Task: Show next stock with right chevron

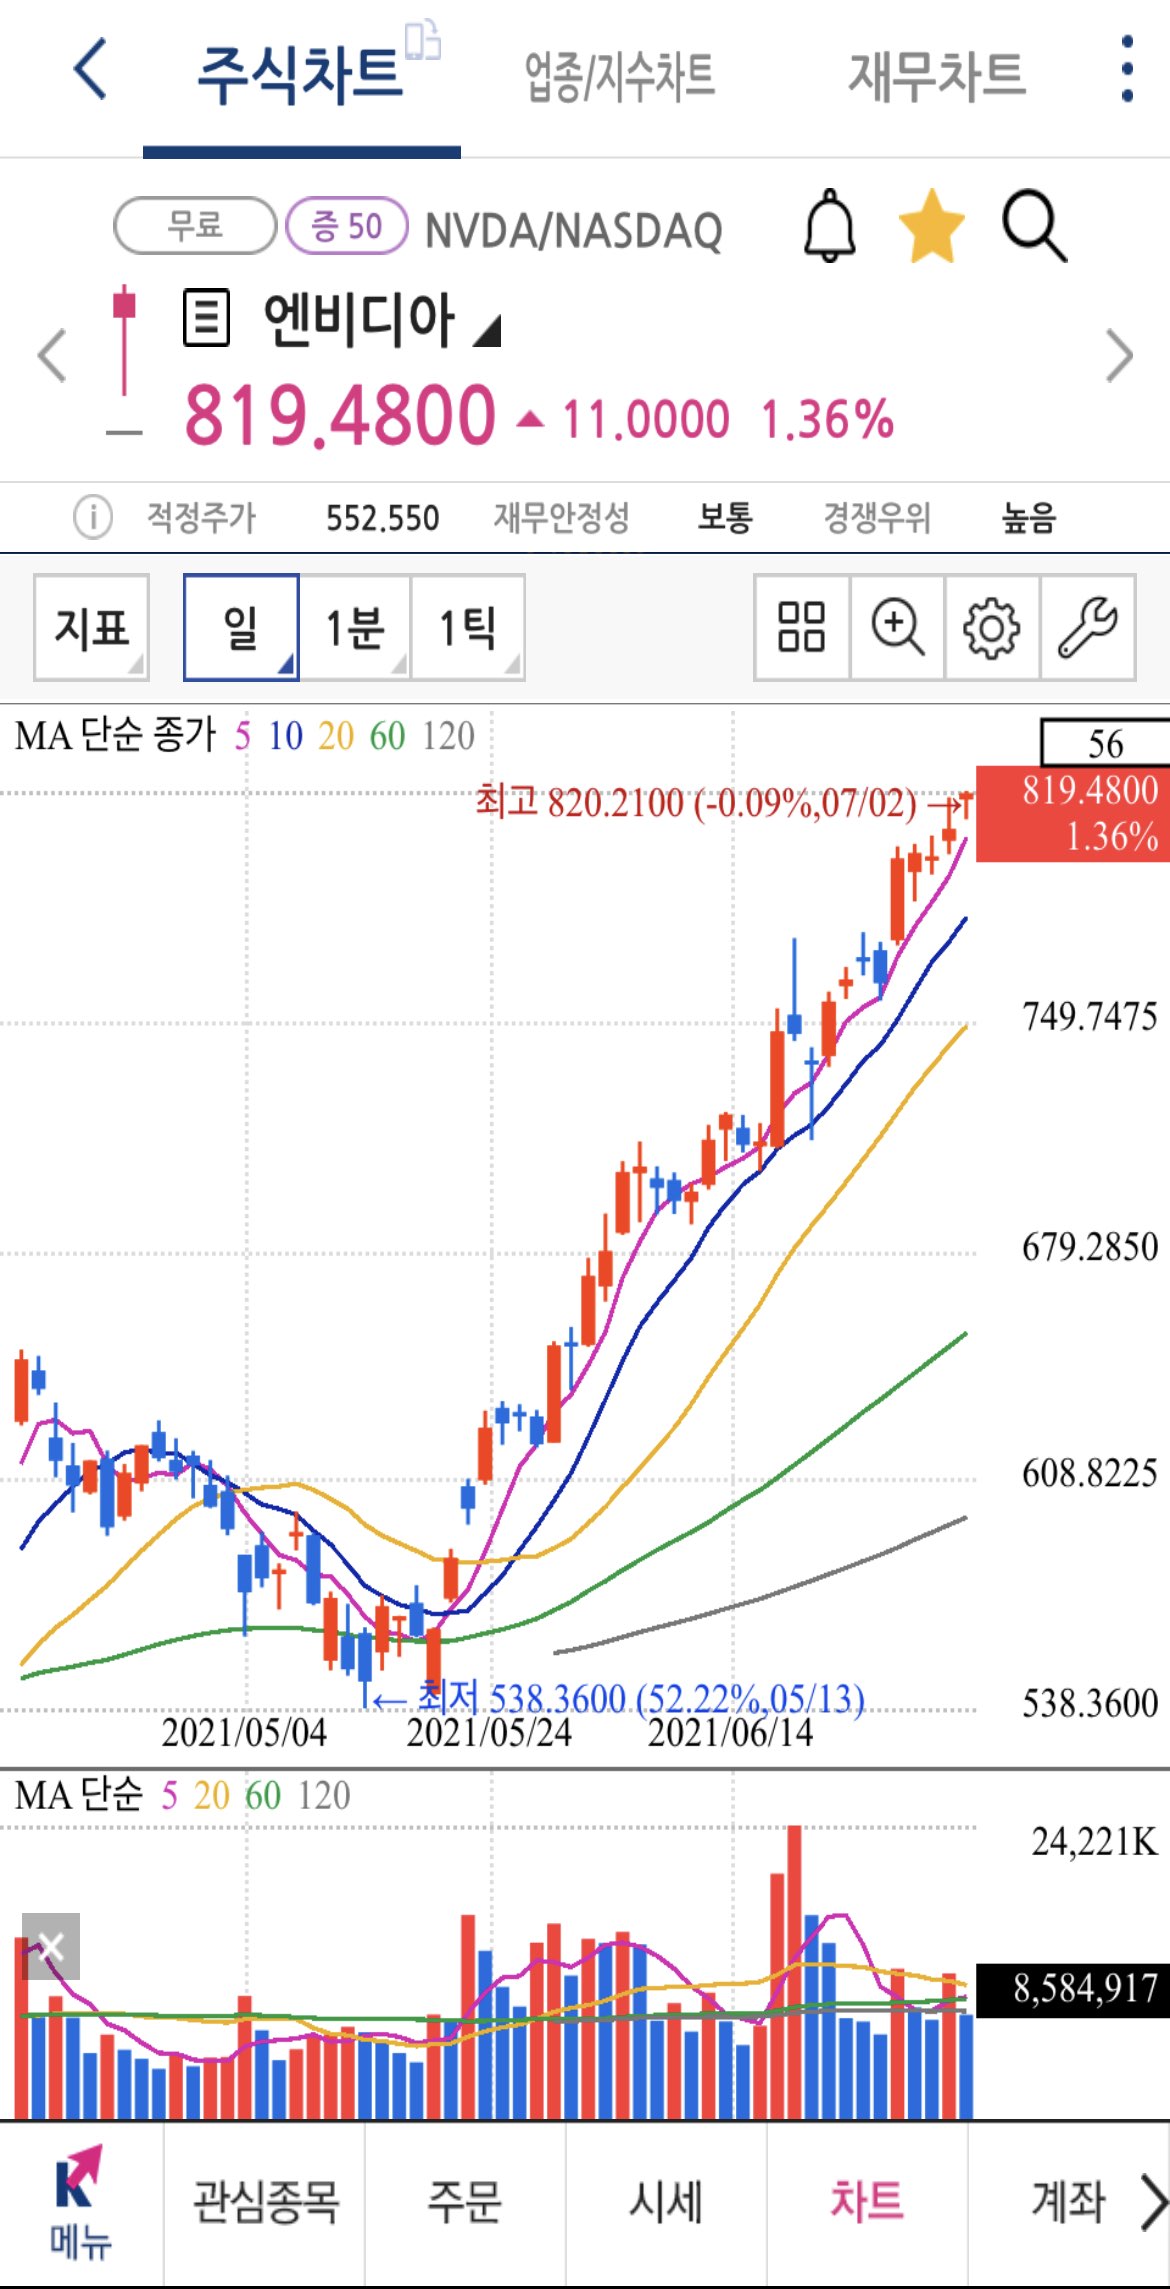Action: 1119,355
